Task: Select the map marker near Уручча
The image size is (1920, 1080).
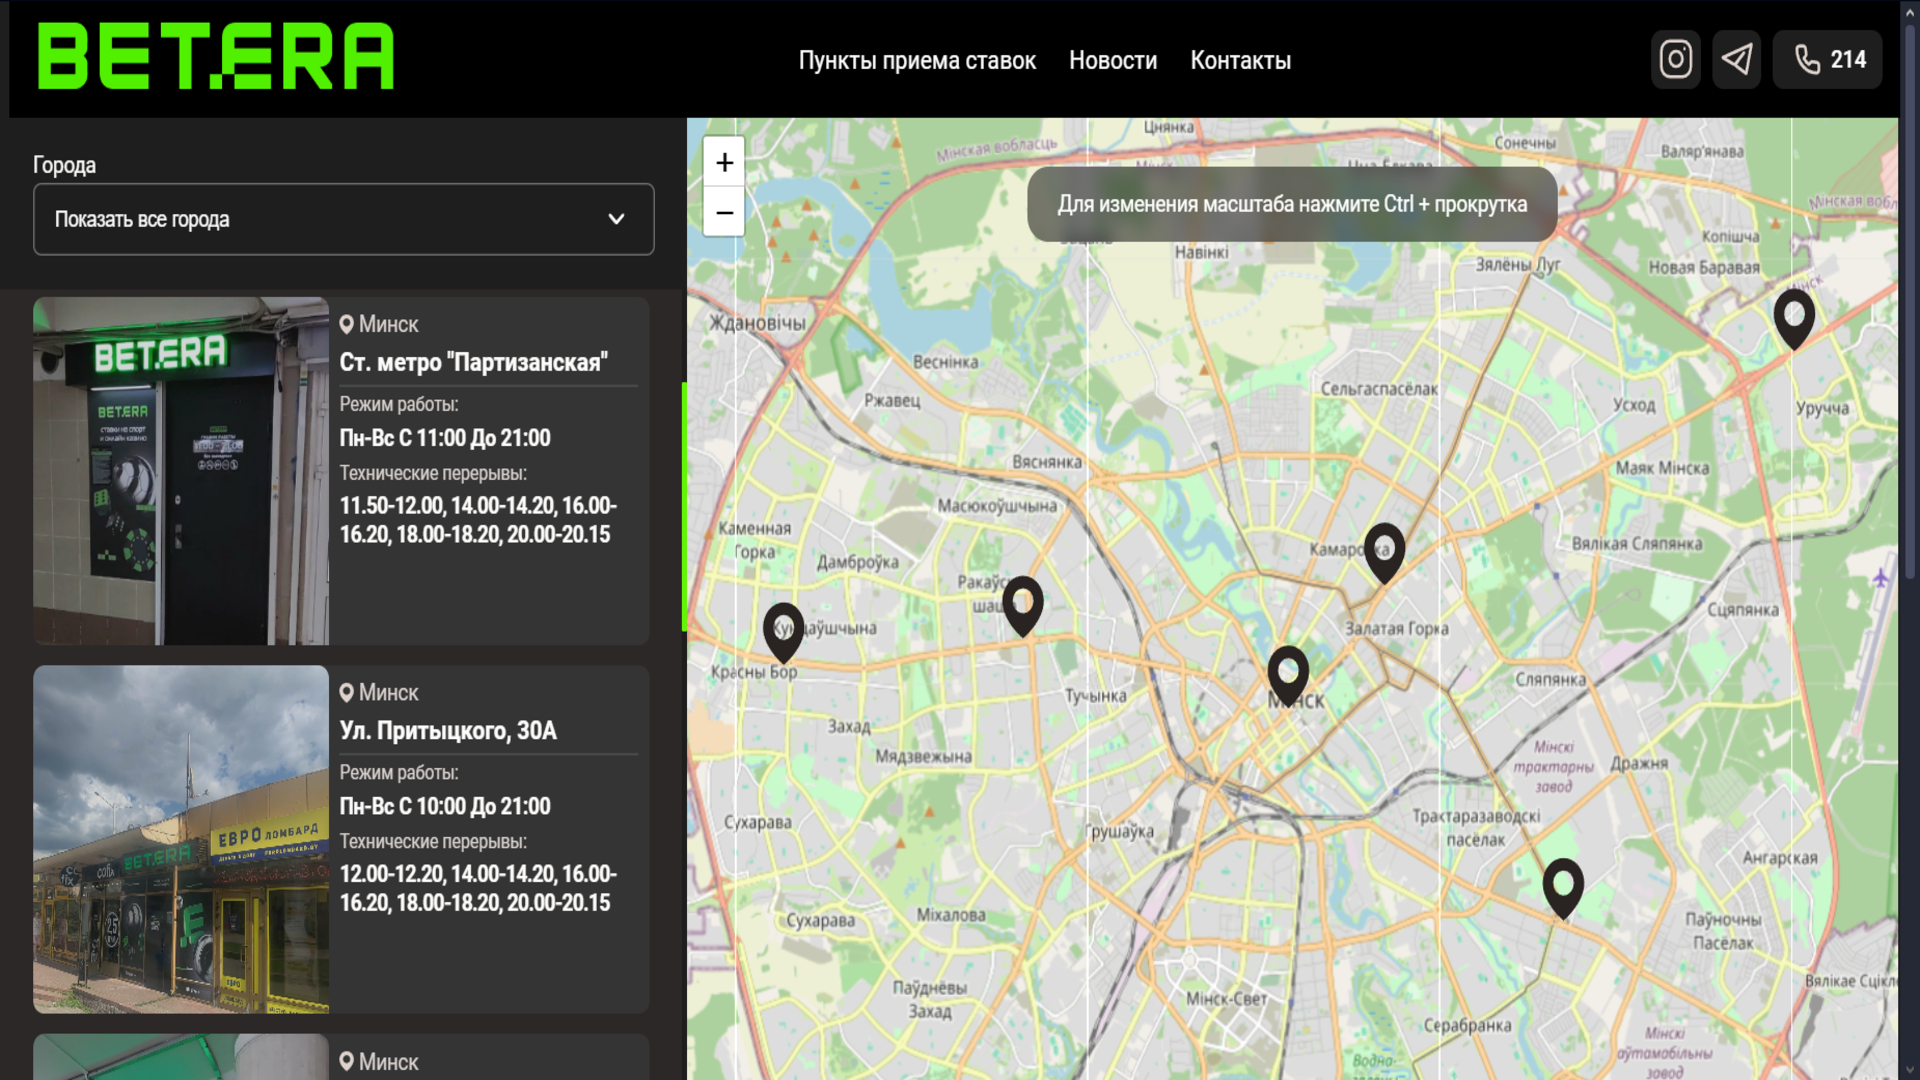Action: (1794, 319)
